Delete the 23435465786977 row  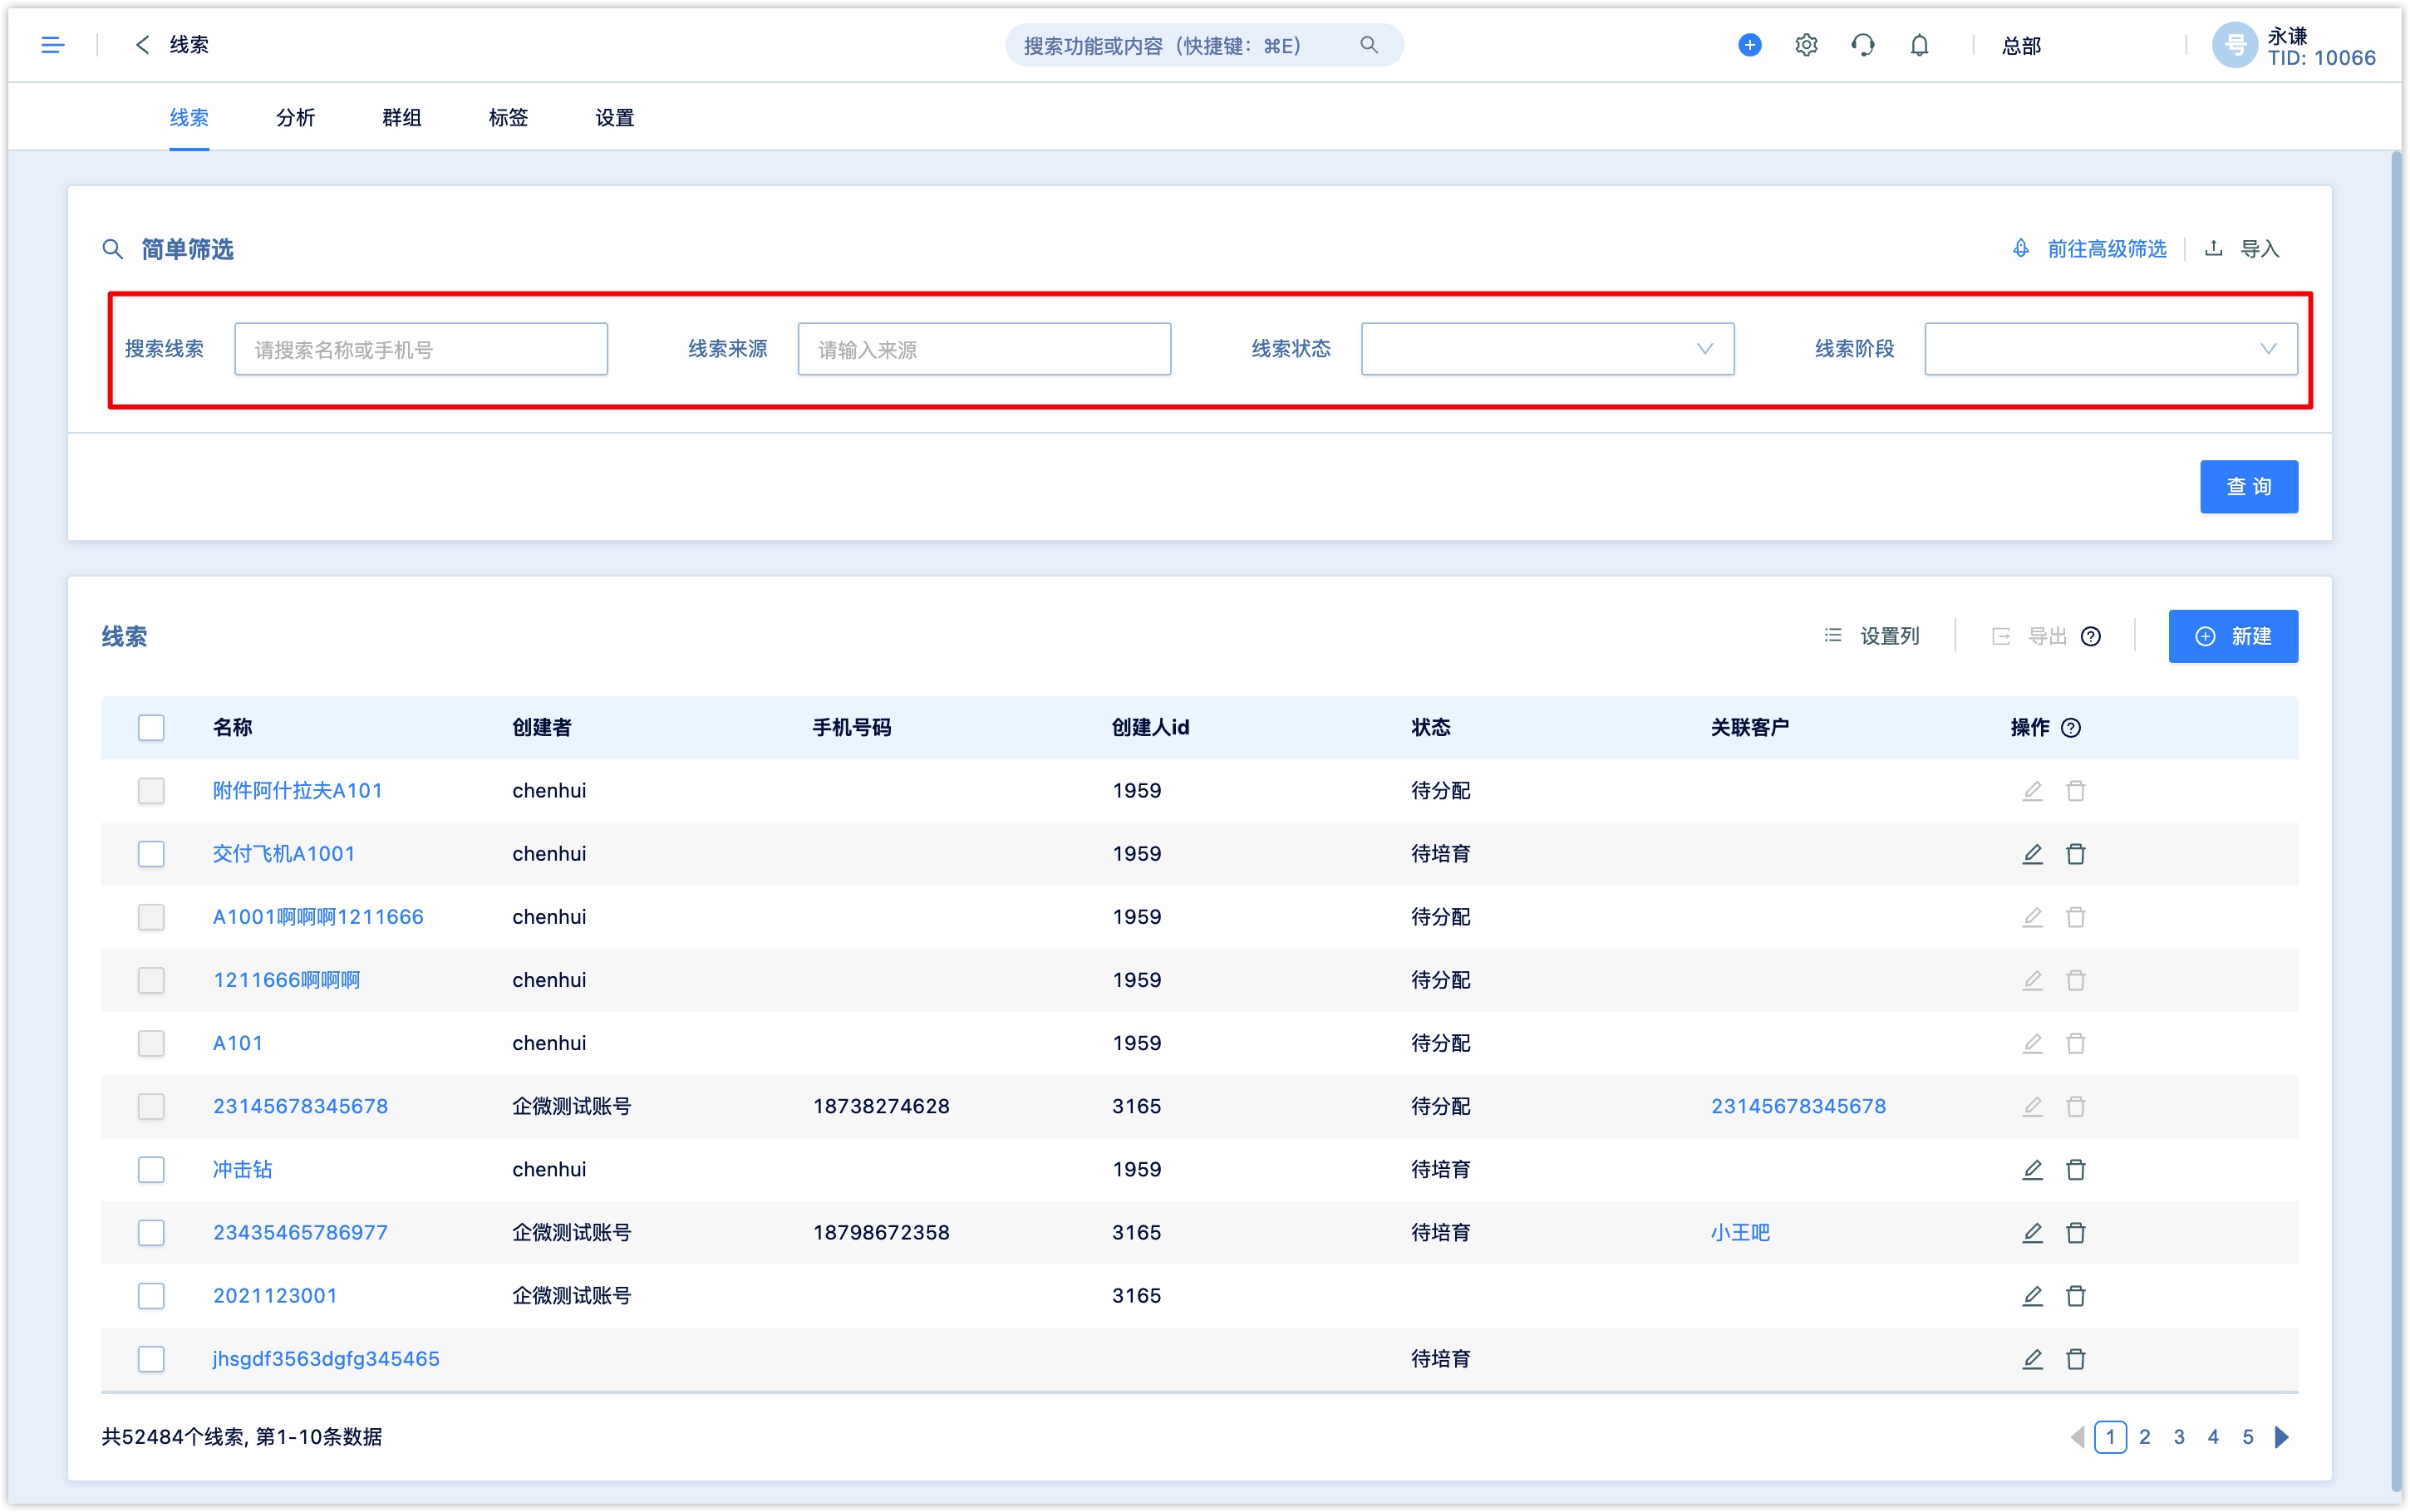point(2075,1232)
